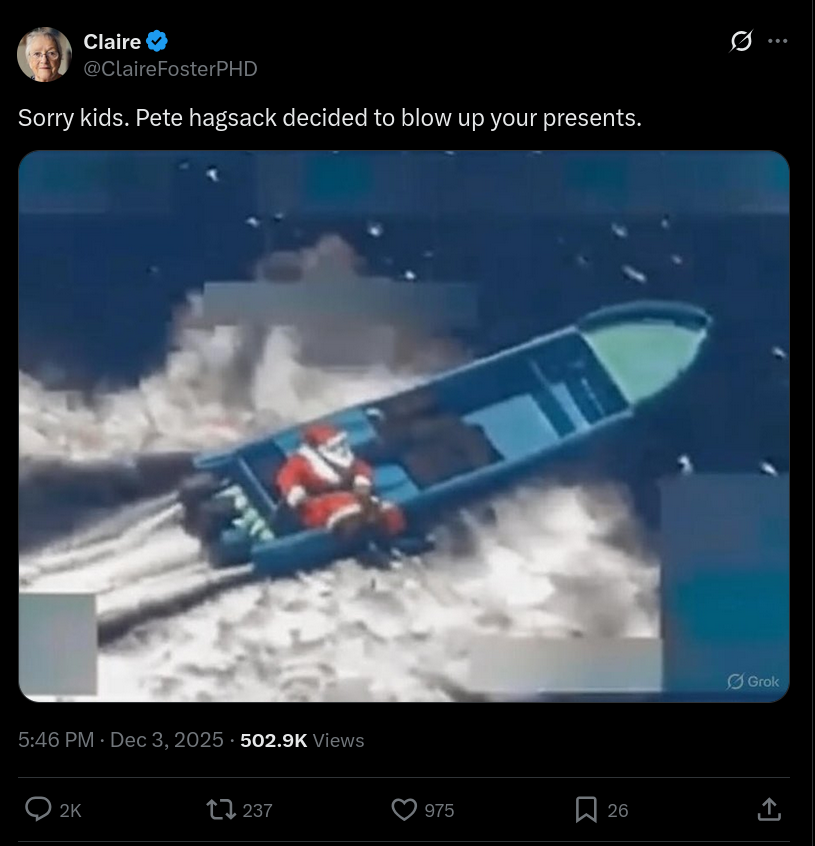Screen dimensions: 815x846
Task: Open the Grok explain-post icon
Action: coord(741,41)
